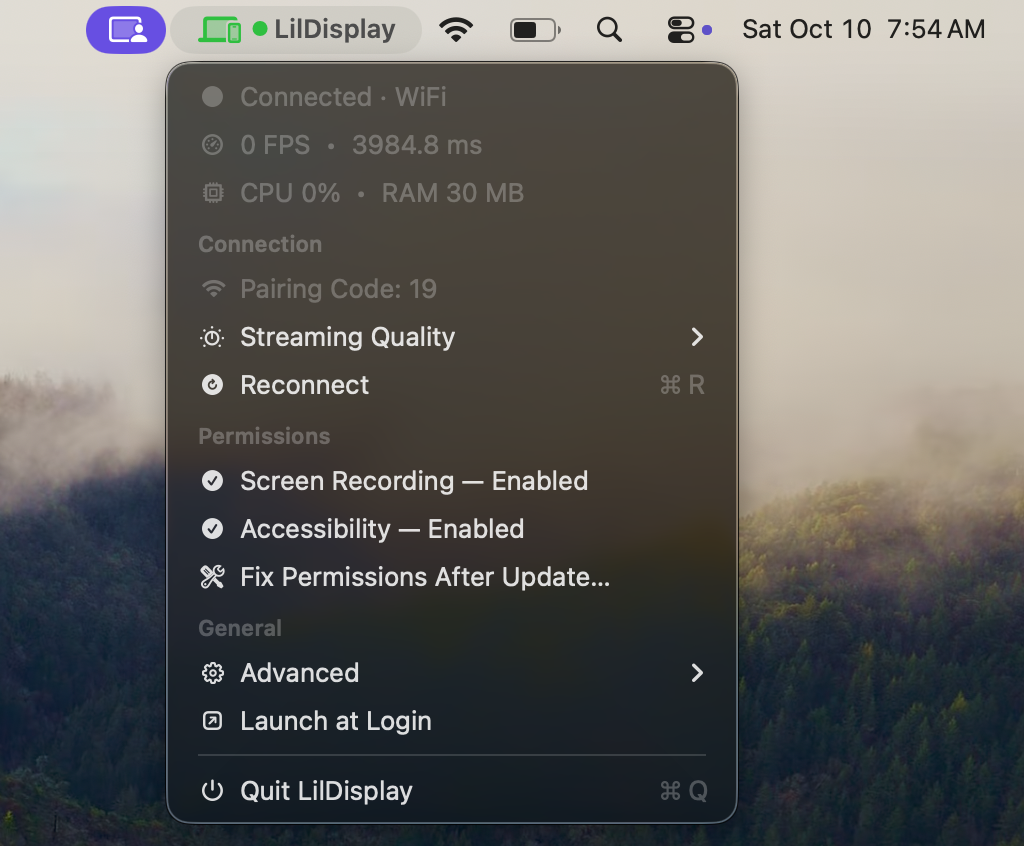Click the Permissions section header
This screenshot has height=846, width=1024.
coord(264,436)
